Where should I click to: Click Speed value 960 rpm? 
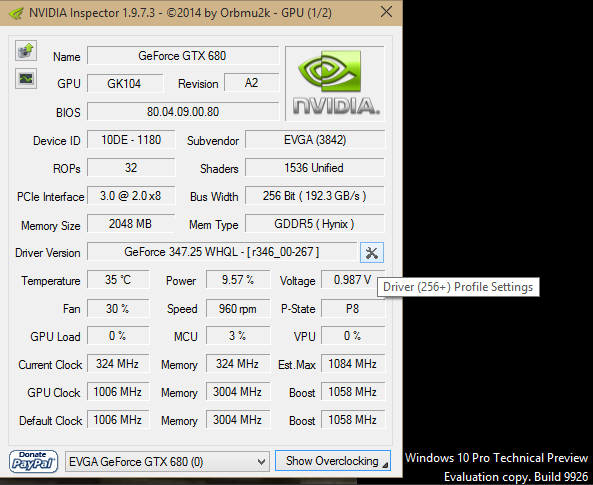pyautogui.click(x=238, y=308)
